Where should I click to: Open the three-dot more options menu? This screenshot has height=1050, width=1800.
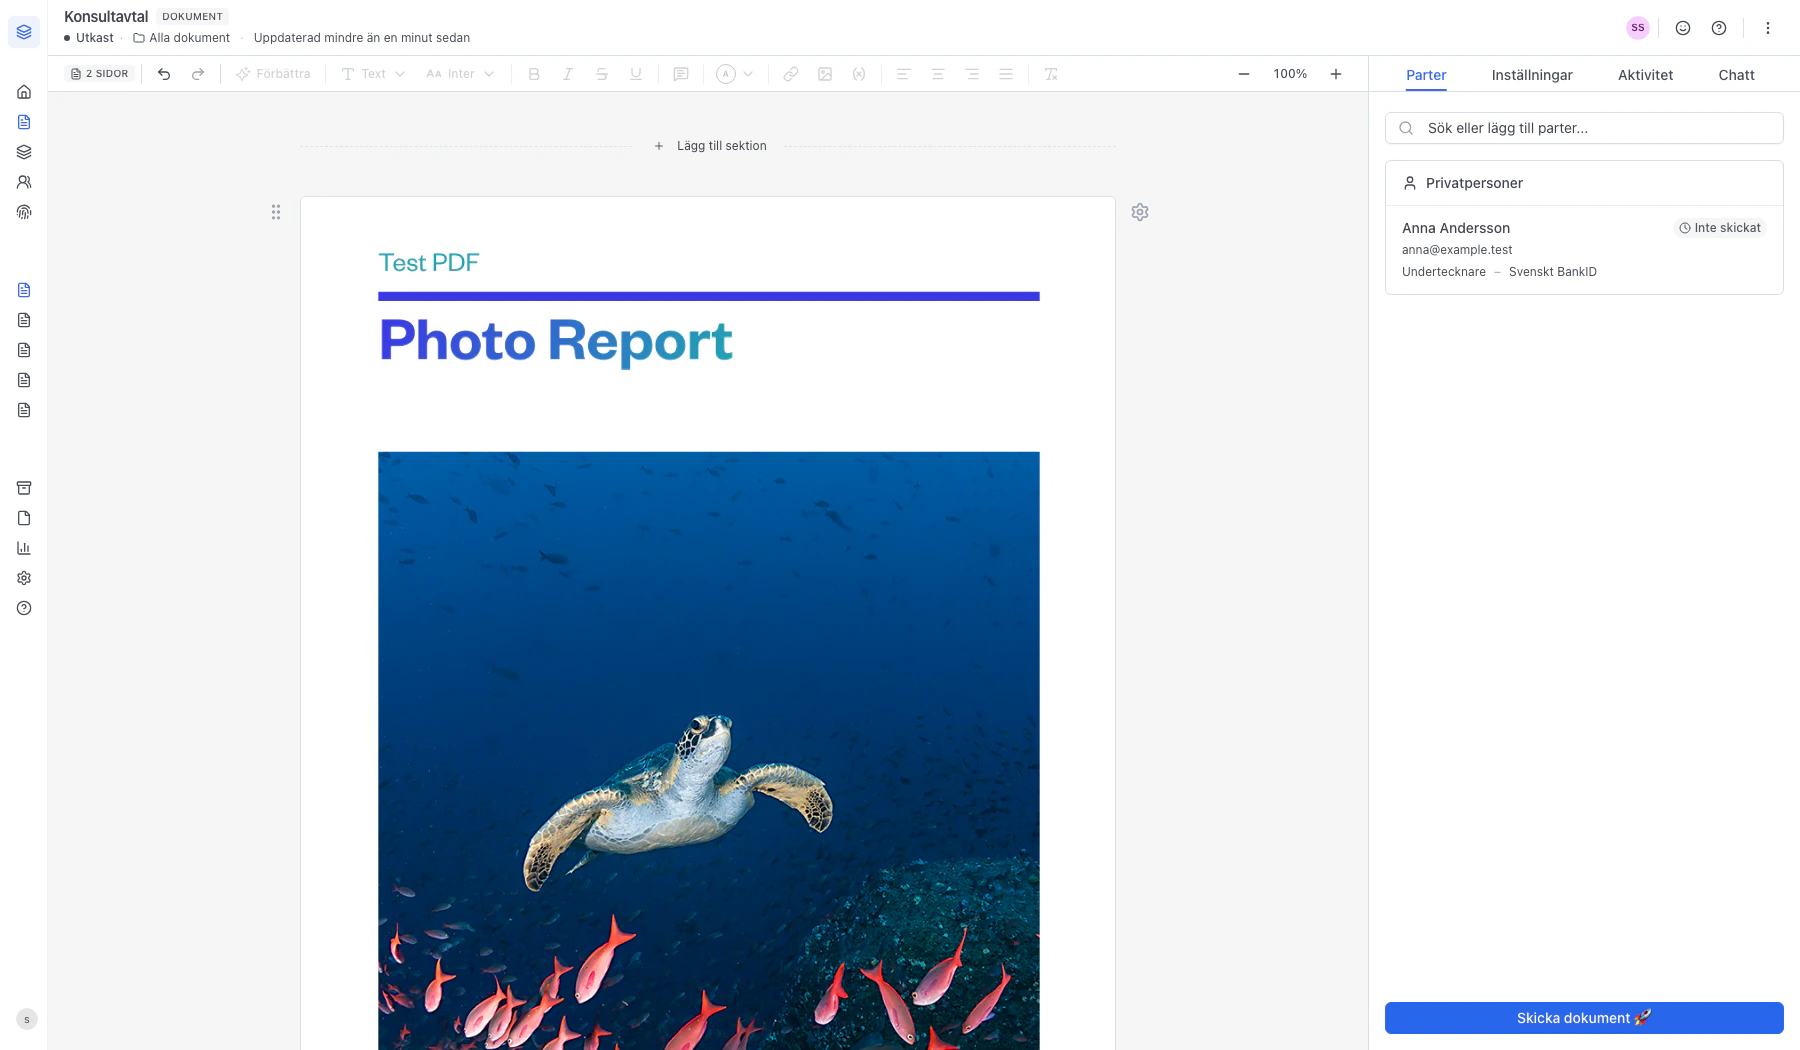1768,28
